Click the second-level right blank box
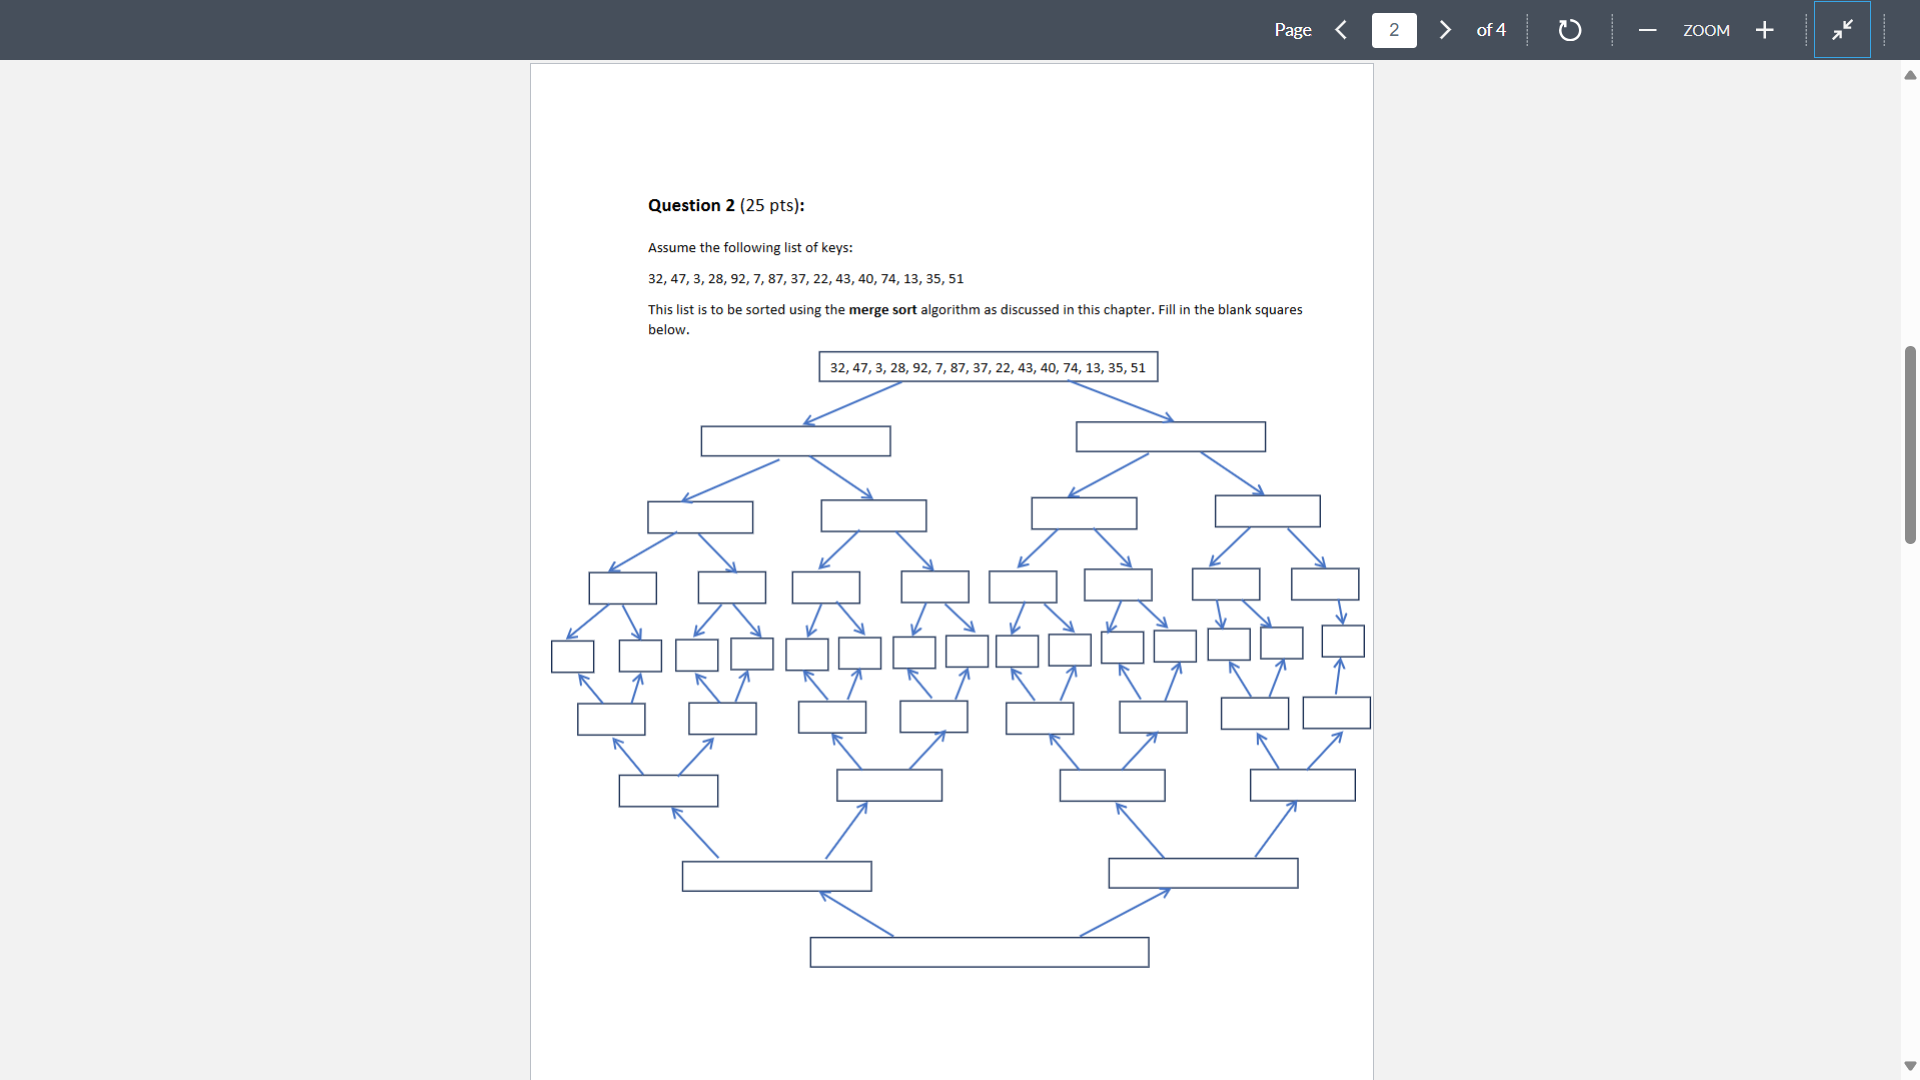Screen dimensions: 1920x1080 click(1170, 437)
